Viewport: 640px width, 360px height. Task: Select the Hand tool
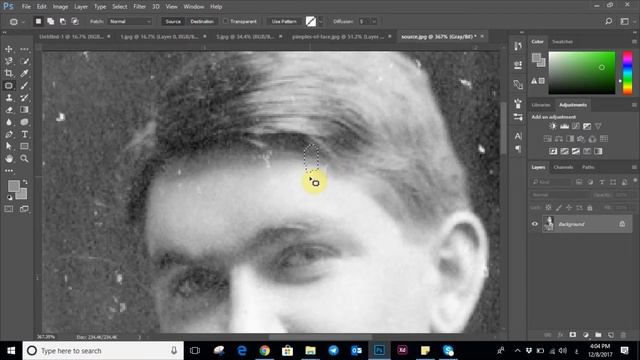click(x=9, y=158)
